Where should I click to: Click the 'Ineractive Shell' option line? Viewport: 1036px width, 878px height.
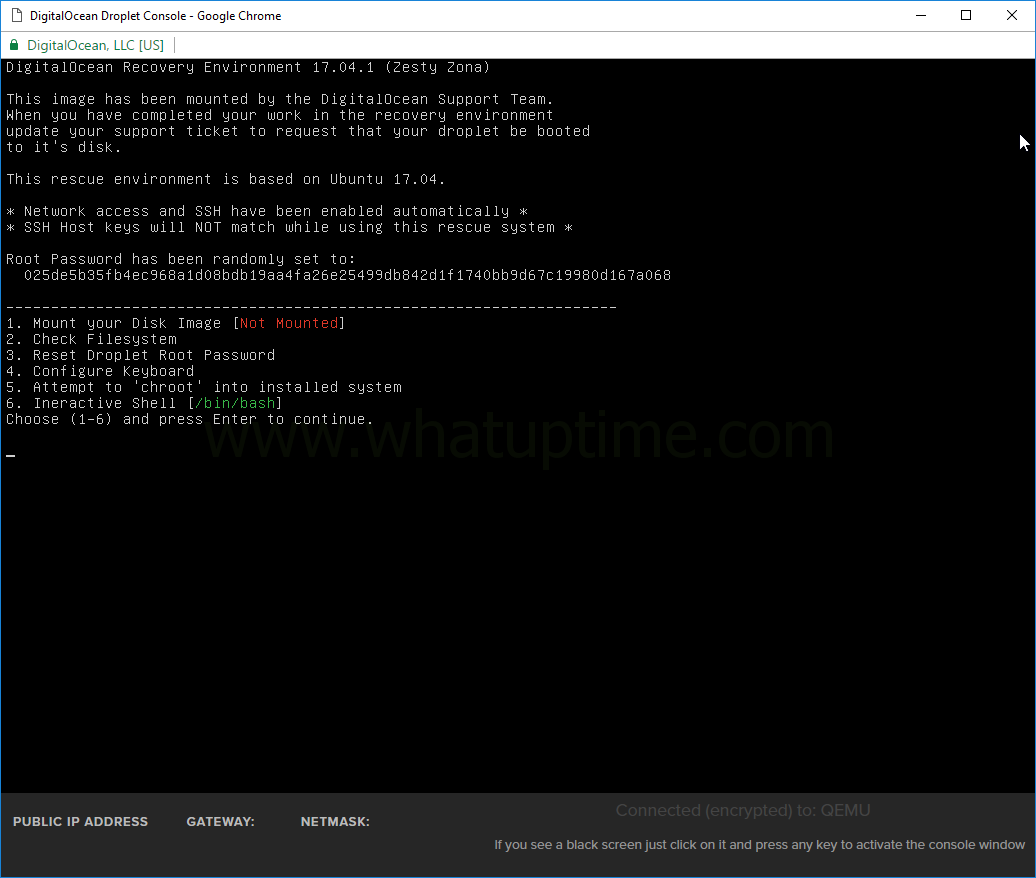pos(145,403)
